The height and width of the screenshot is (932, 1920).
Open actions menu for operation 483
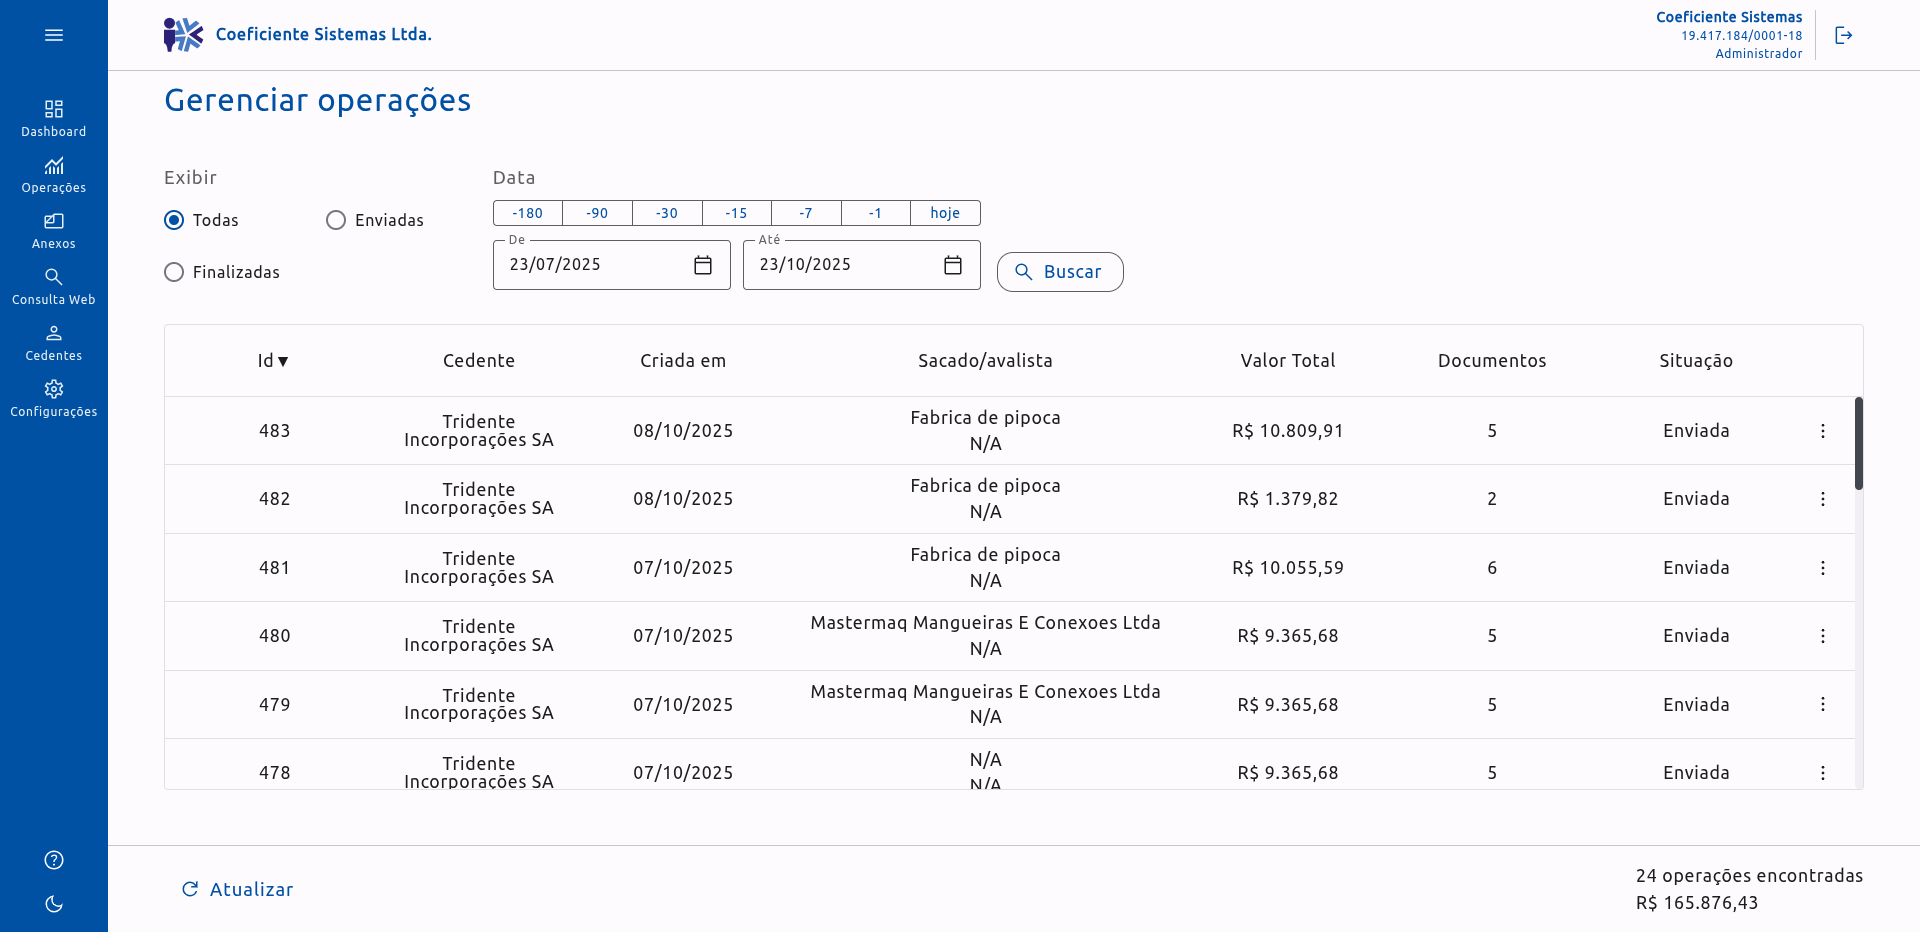[x=1823, y=431]
